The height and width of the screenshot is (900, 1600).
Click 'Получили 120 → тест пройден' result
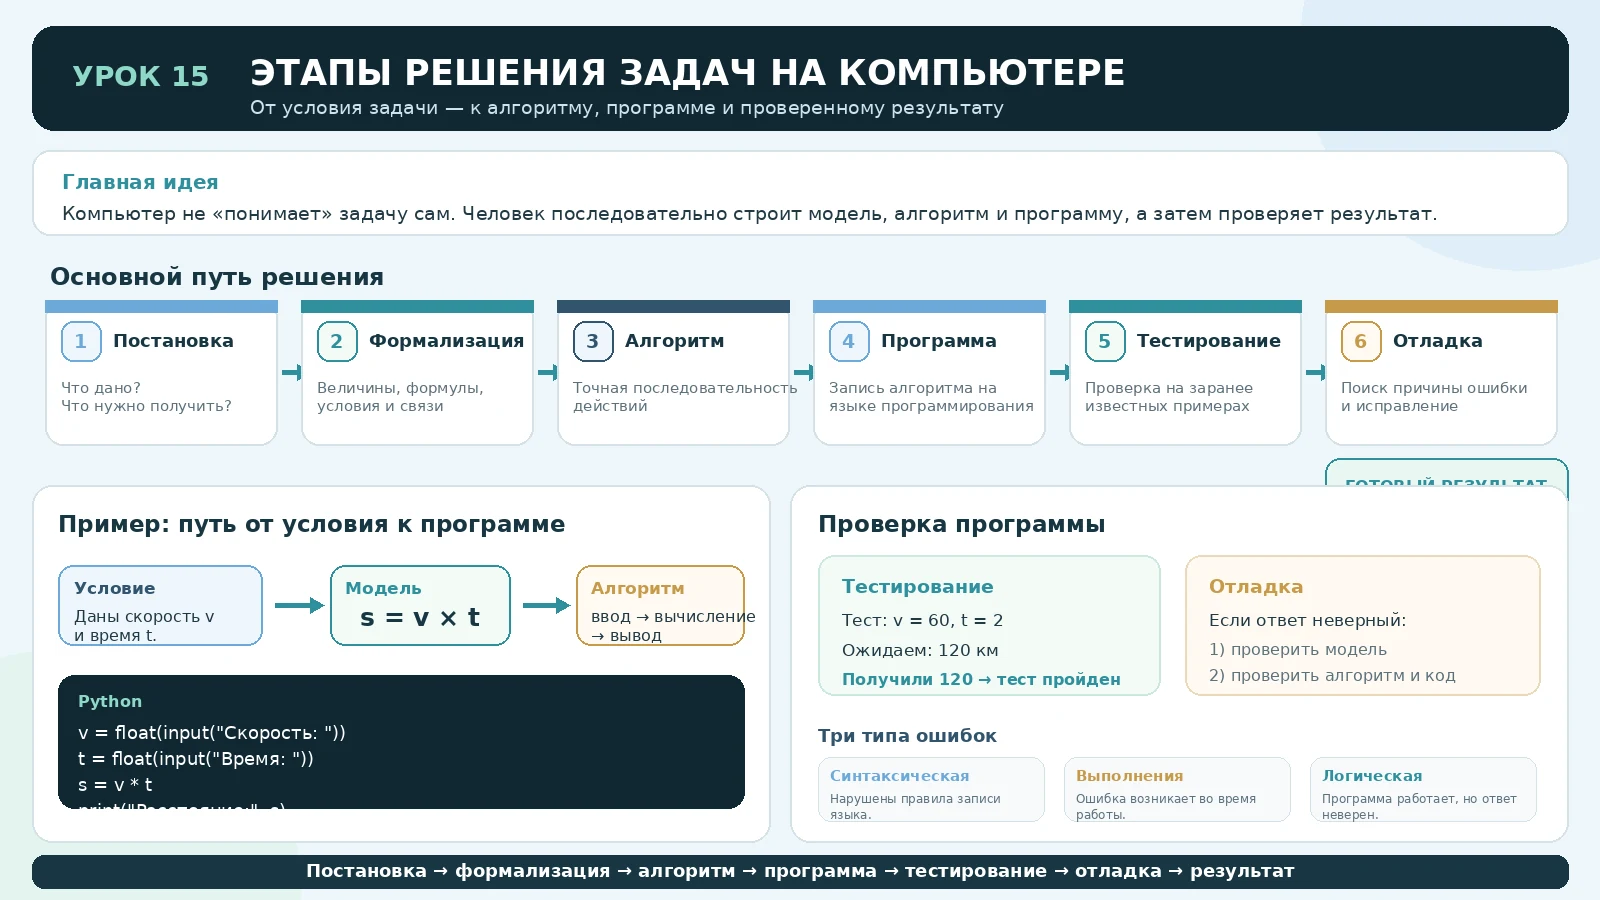(x=981, y=679)
